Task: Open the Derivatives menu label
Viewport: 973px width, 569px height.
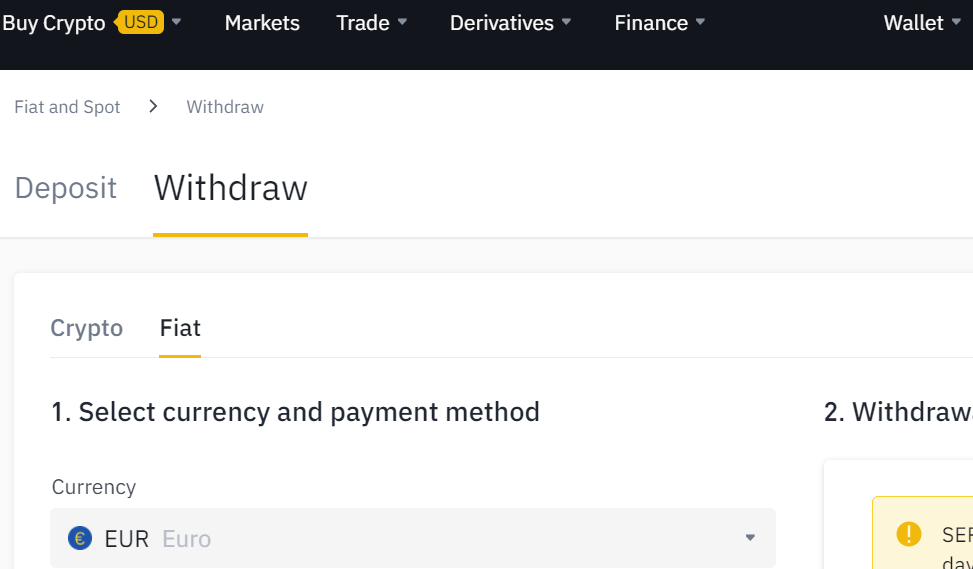Action: click(501, 23)
